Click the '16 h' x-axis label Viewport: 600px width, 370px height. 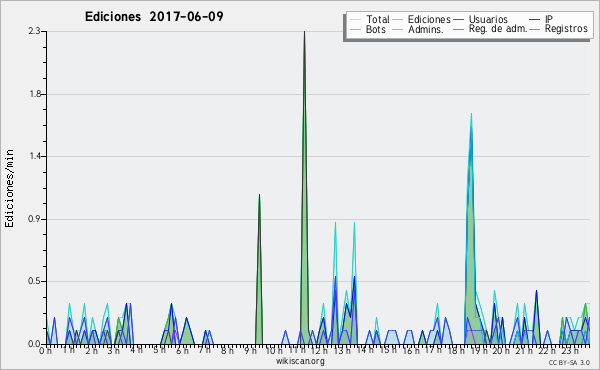(x=410, y=351)
